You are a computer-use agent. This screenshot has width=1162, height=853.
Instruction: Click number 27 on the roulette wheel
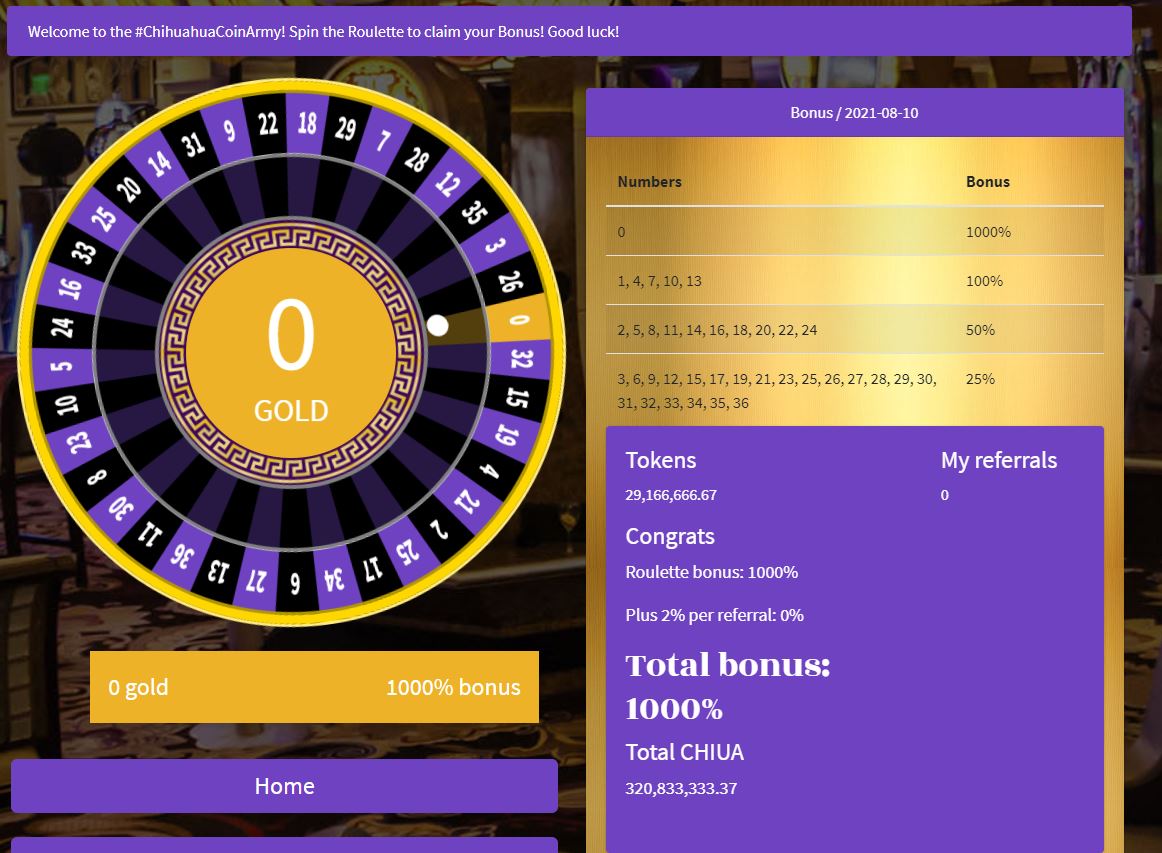point(256,581)
